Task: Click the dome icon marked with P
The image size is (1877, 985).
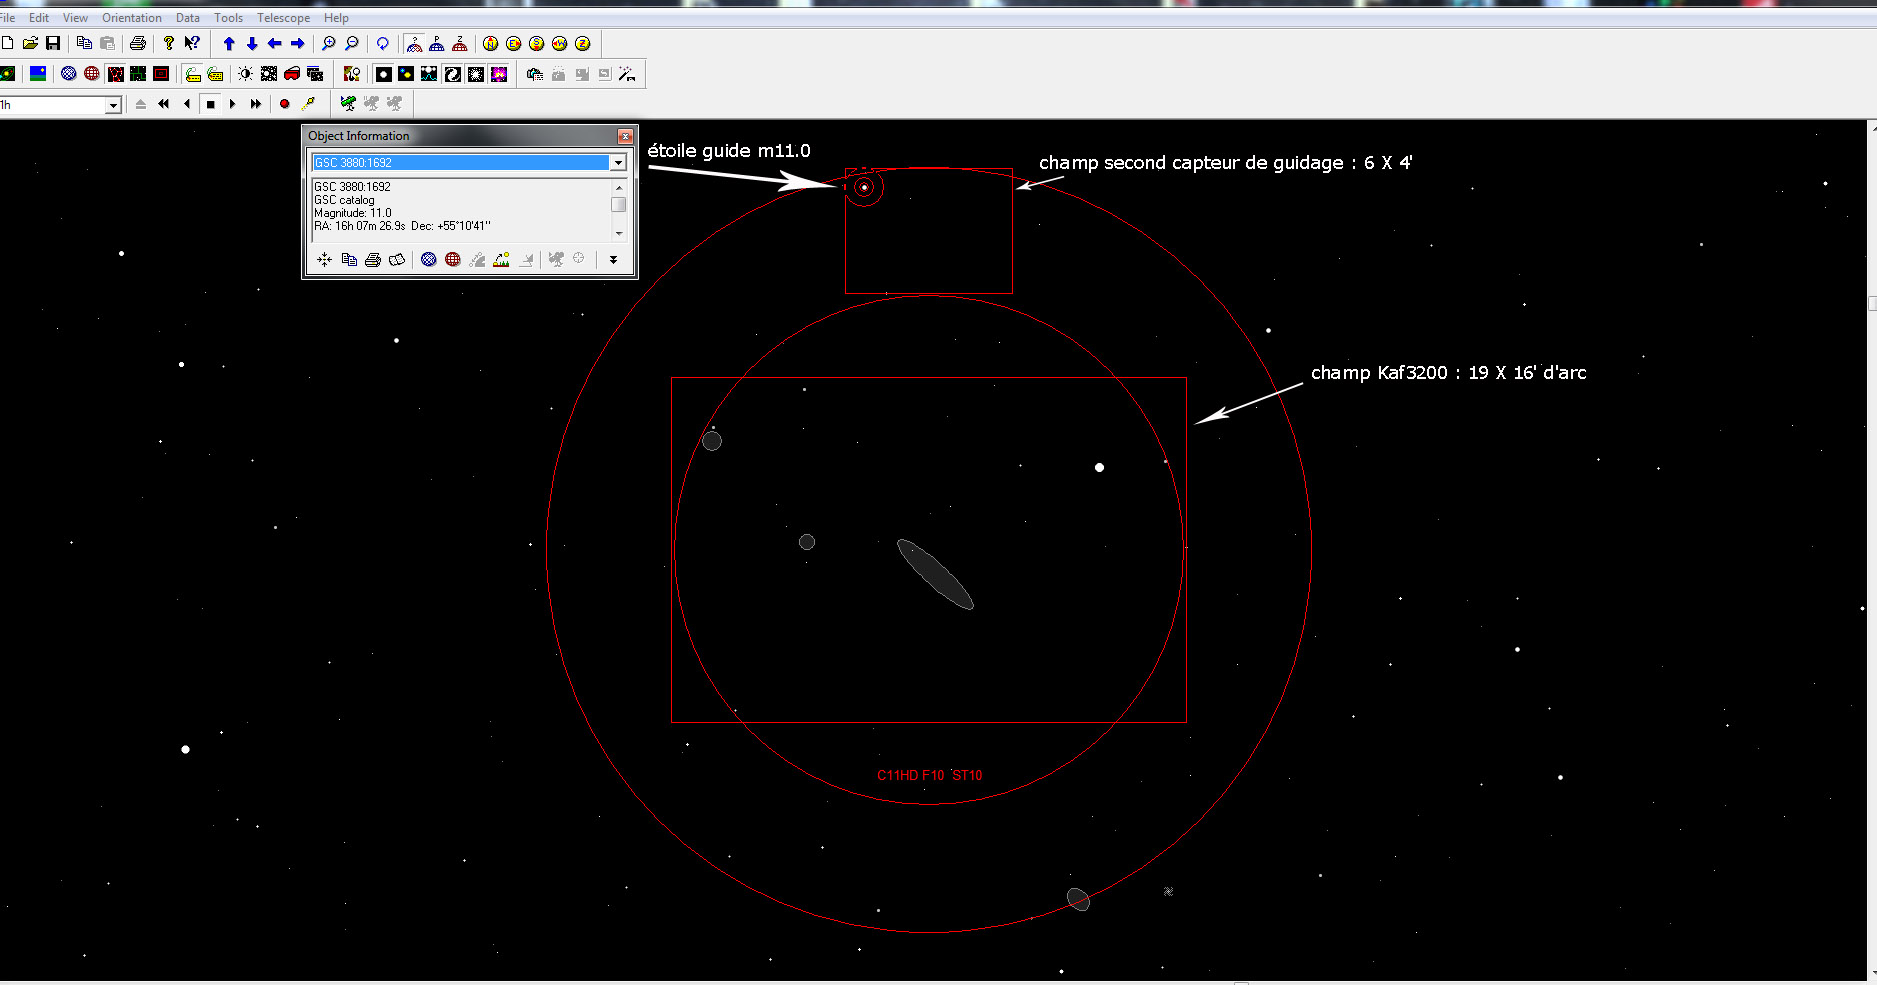Action: point(437,43)
